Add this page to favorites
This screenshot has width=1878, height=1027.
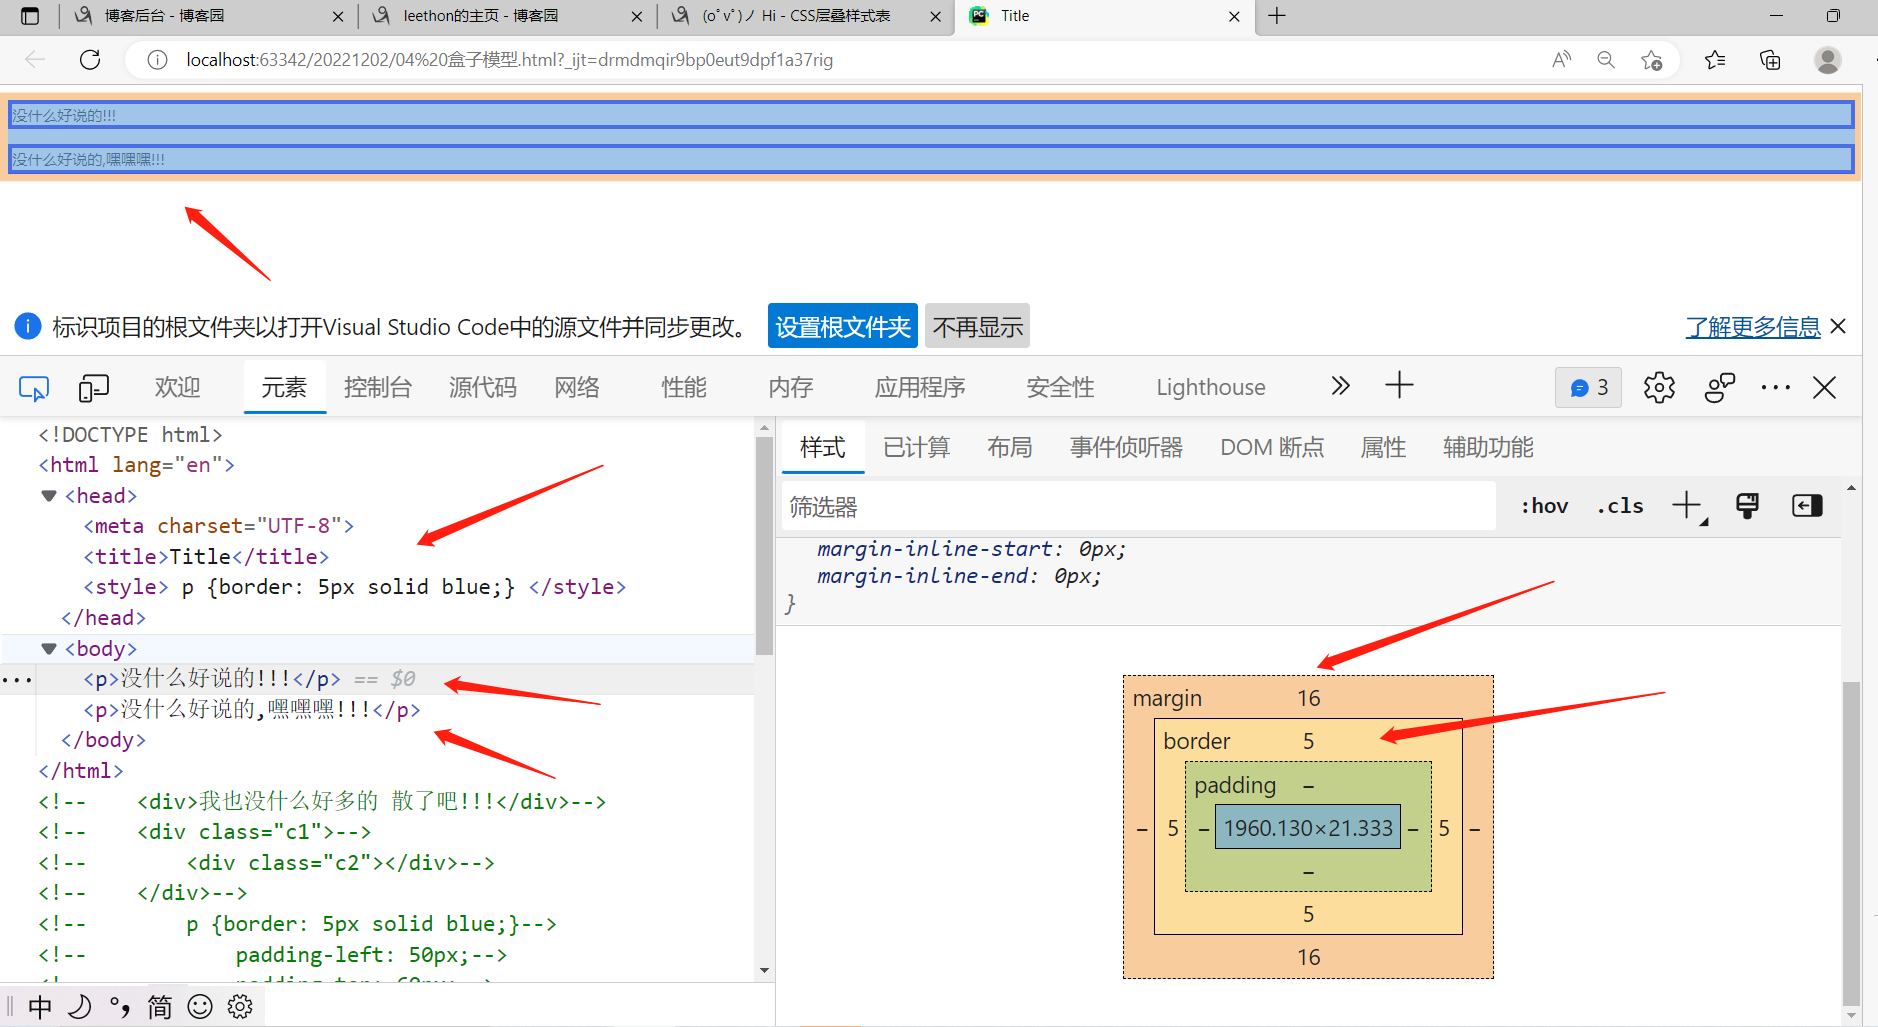pyautogui.click(x=1652, y=60)
